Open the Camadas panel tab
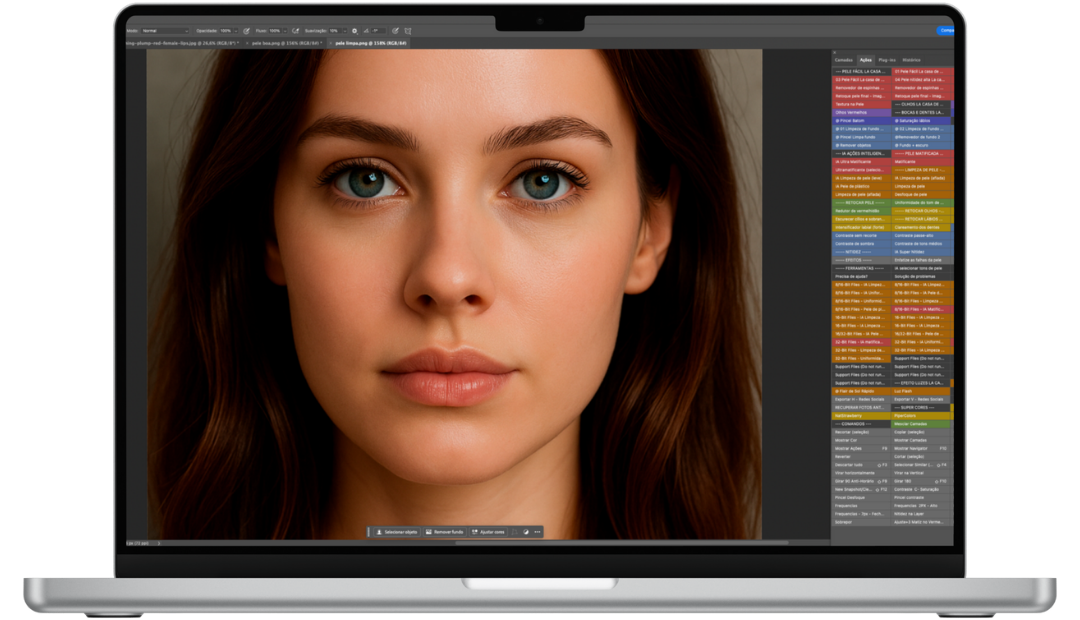1080x620 pixels. coord(844,60)
